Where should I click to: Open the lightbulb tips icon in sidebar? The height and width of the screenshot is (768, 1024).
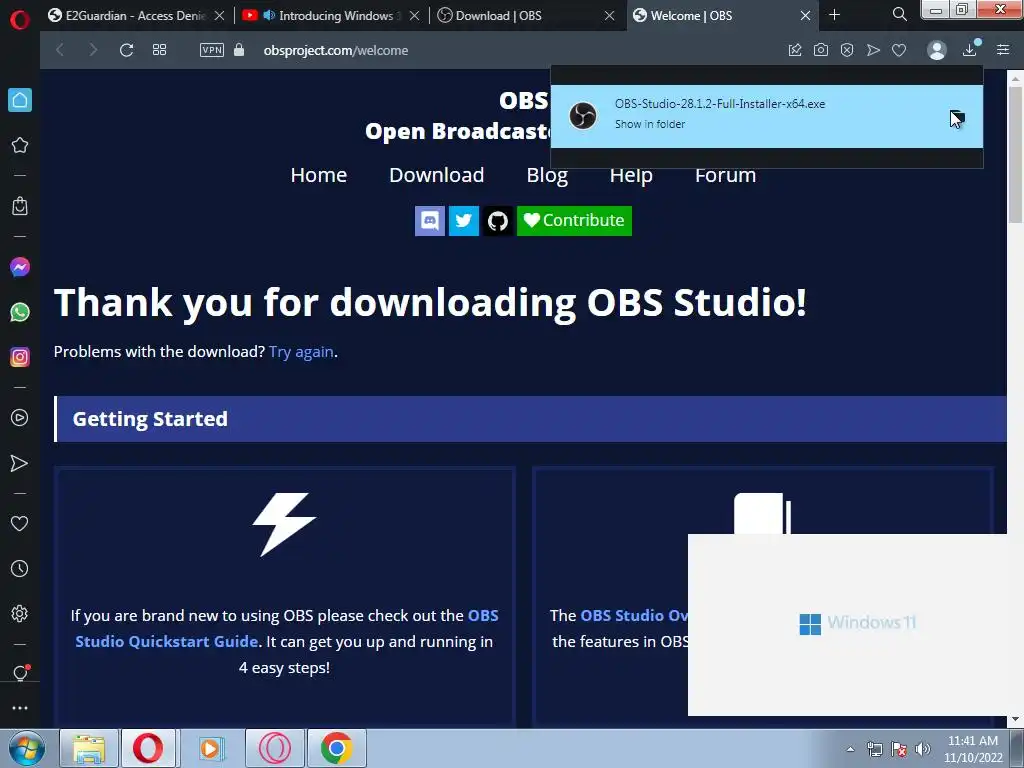click(x=20, y=673)
